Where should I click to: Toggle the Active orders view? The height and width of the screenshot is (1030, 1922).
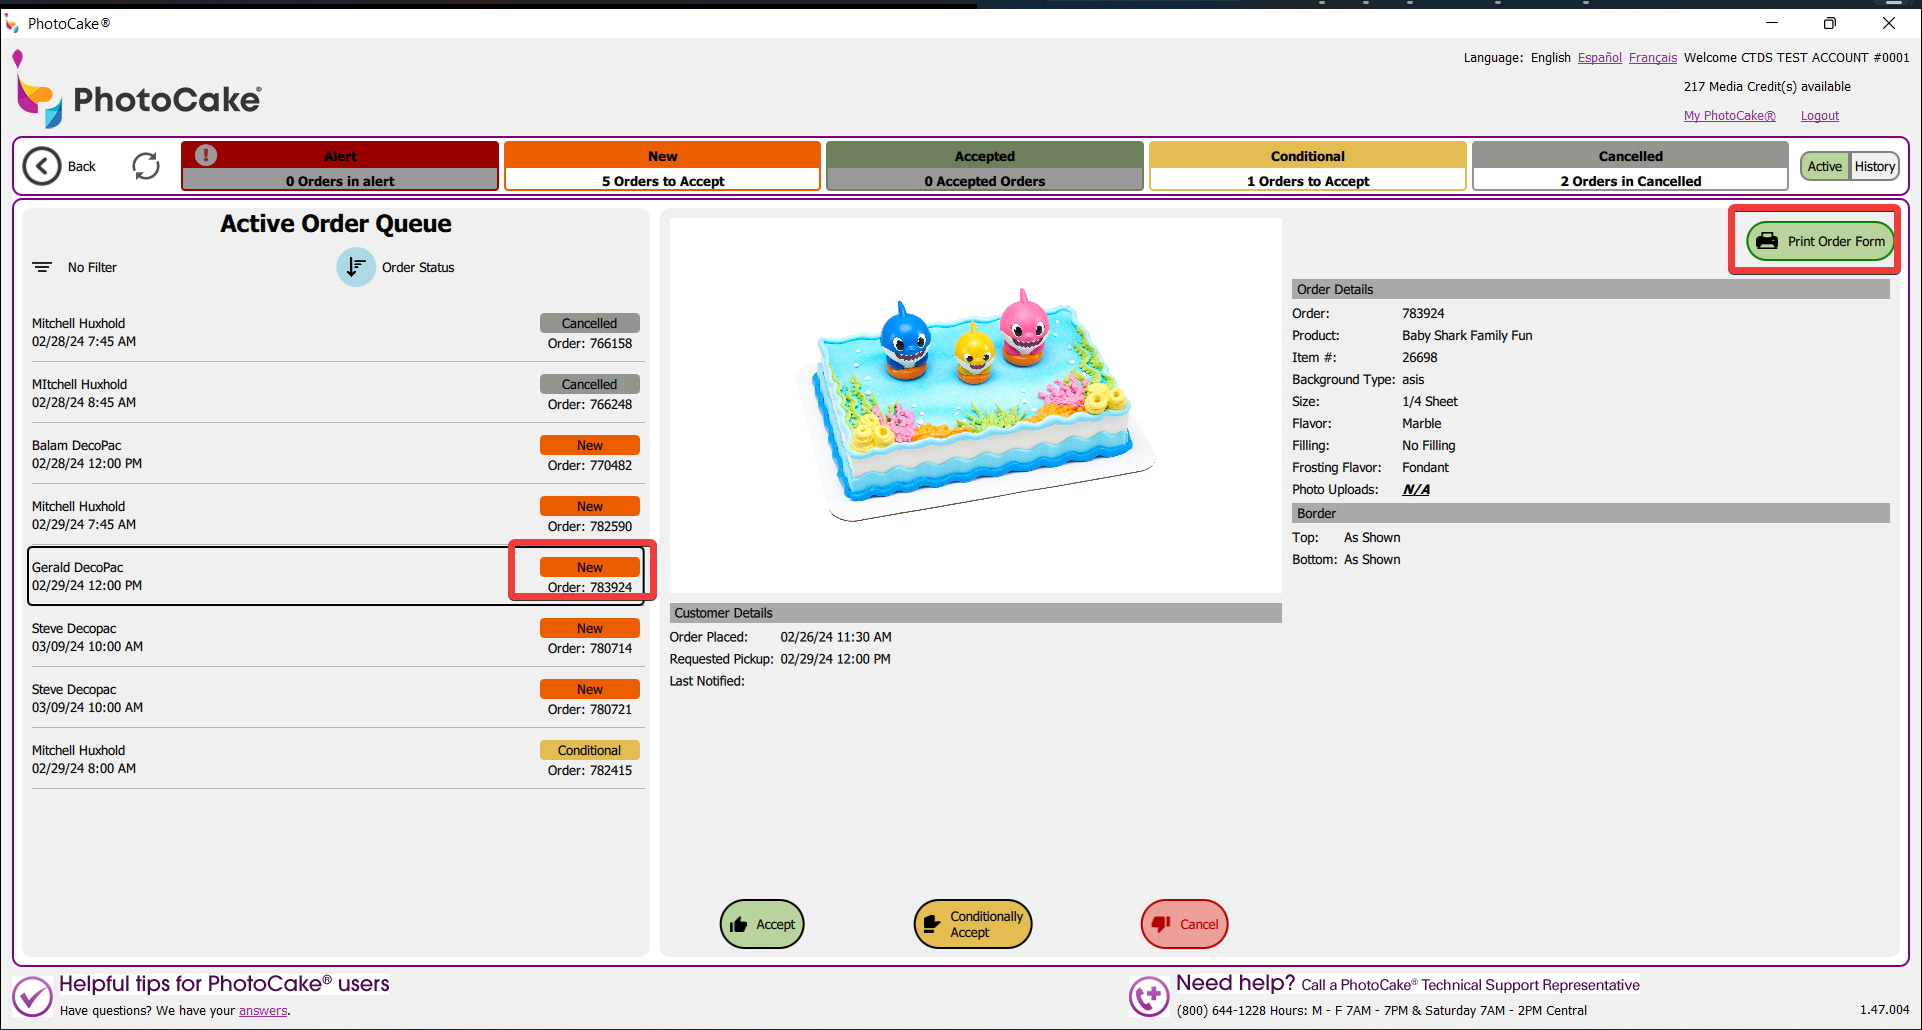[1824, 166]
